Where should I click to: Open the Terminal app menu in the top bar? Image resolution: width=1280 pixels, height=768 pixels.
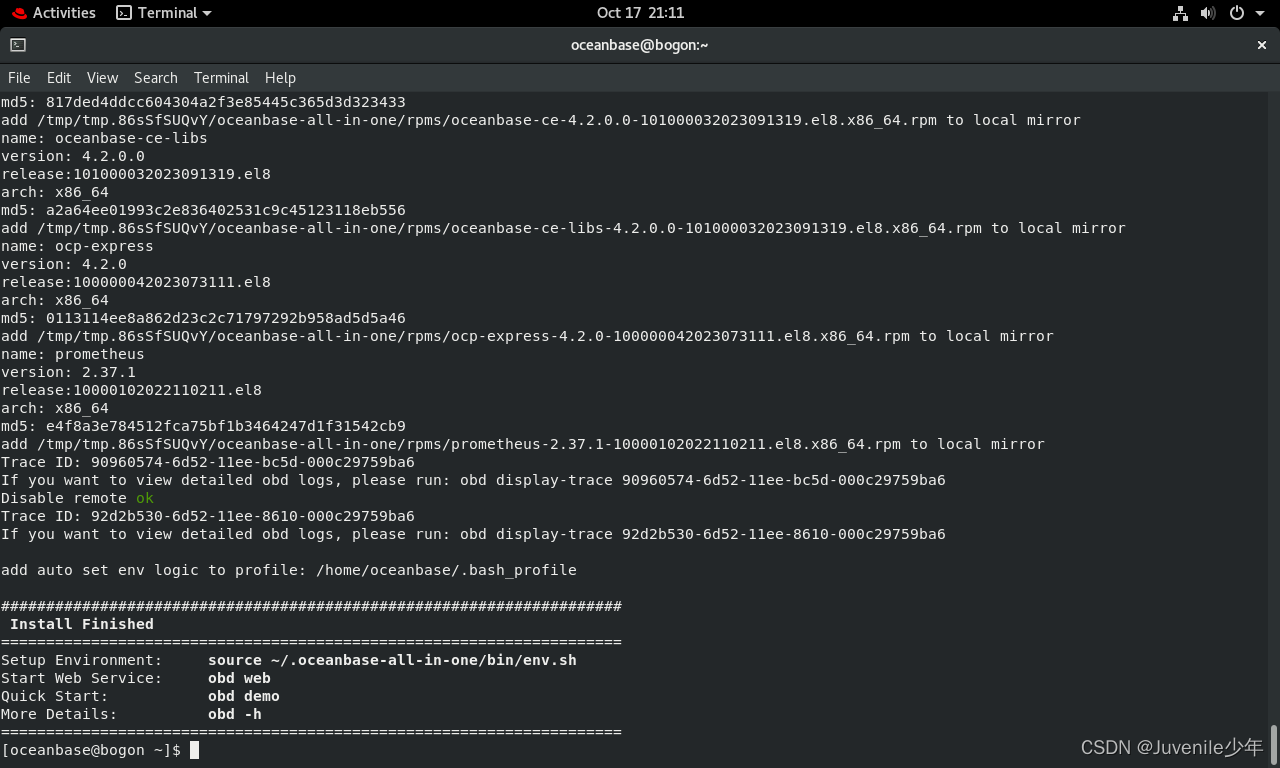pyautogui.click(x=164, y=13)
